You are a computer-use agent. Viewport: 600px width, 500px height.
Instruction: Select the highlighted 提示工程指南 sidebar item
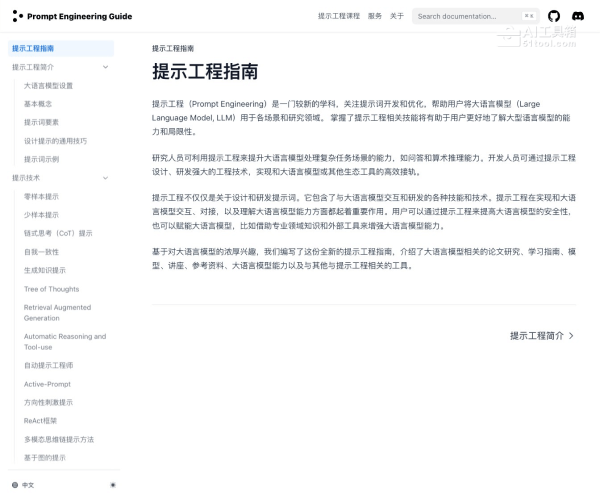click(33, 48)
